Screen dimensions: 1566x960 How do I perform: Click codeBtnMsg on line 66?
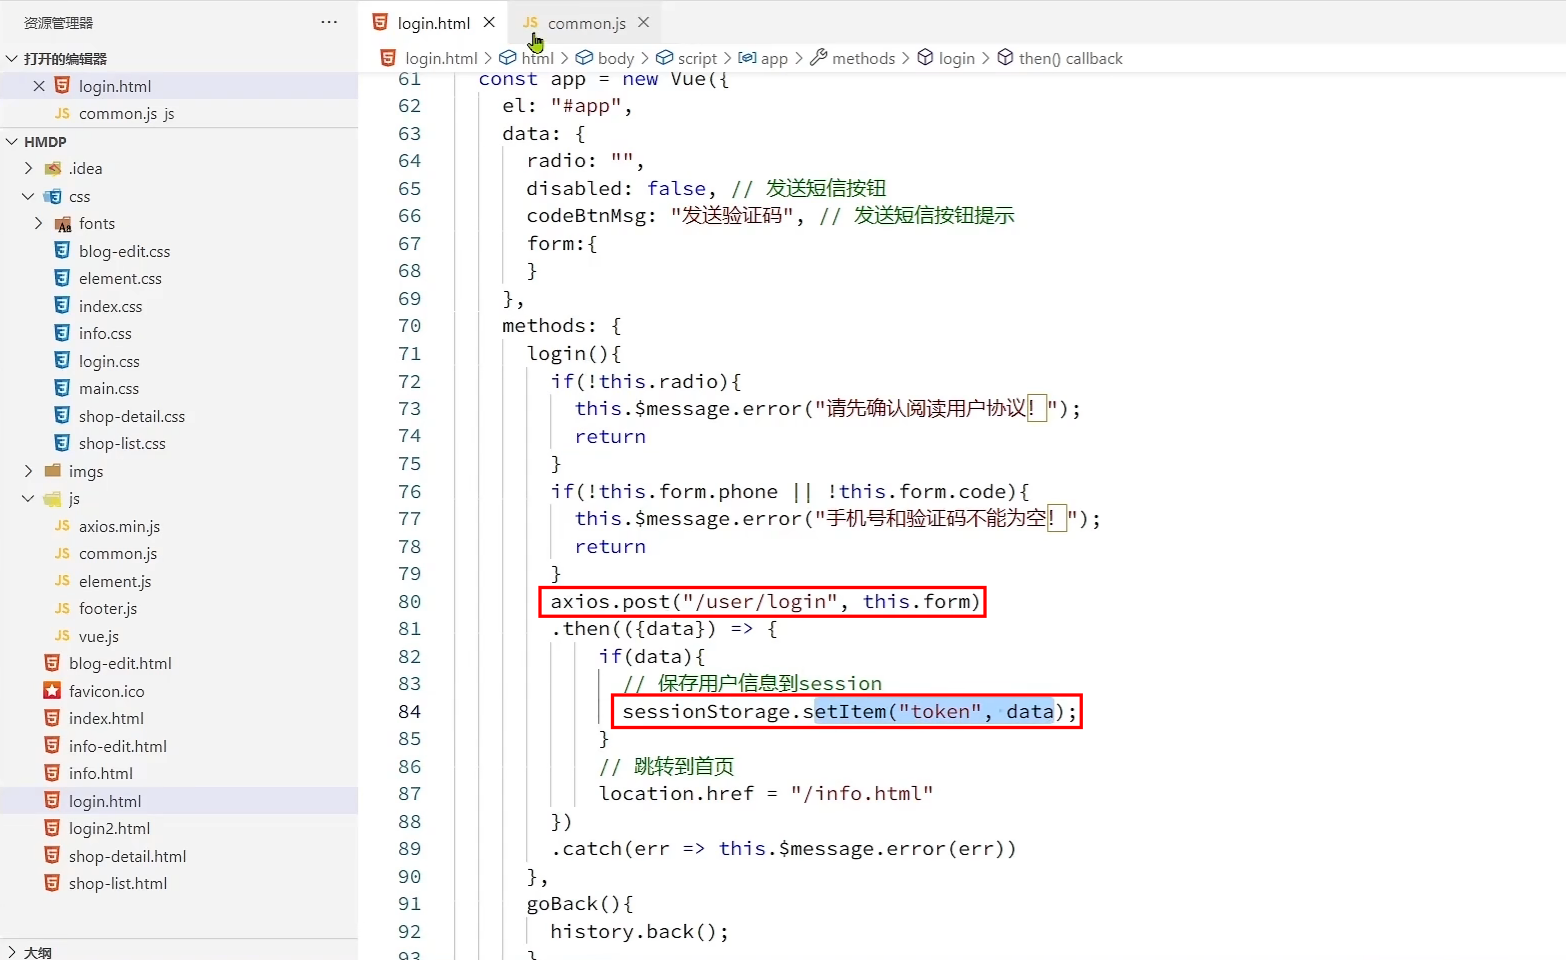click(586, 215)
